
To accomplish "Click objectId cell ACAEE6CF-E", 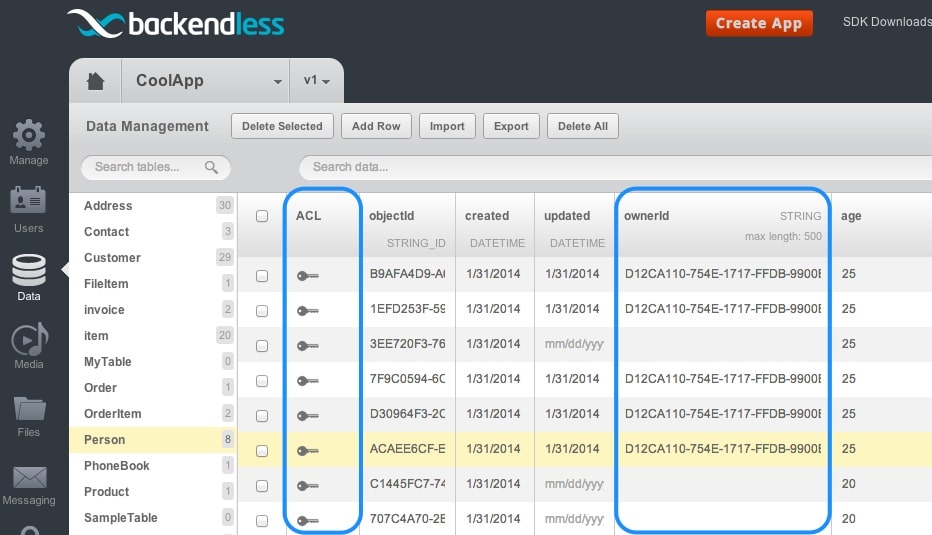I will tap(407, 449).
